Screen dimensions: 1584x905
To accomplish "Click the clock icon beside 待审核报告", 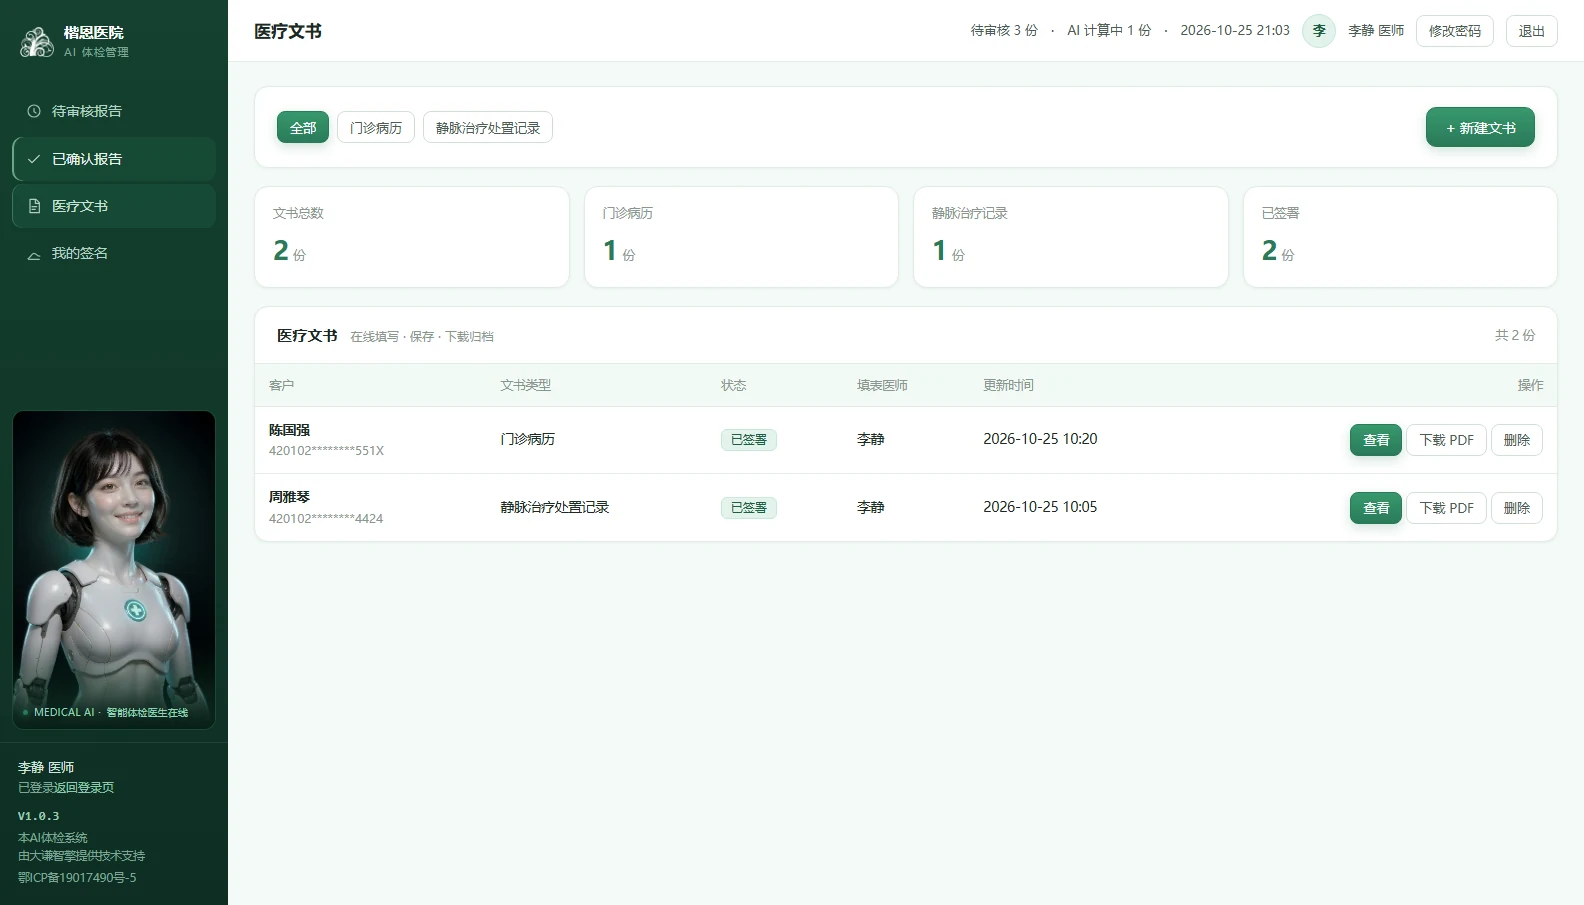I will pyautogui.click(x=34, y=111).
